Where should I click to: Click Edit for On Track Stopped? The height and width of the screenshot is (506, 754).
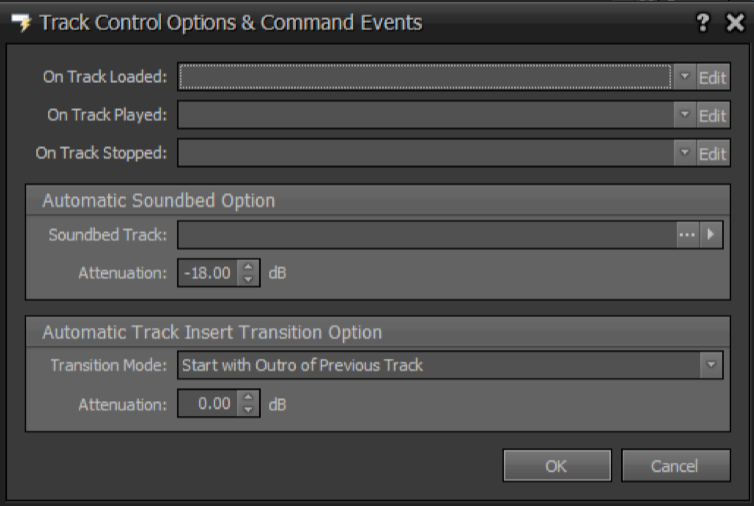pyautogui.click(x=712, y=153)
